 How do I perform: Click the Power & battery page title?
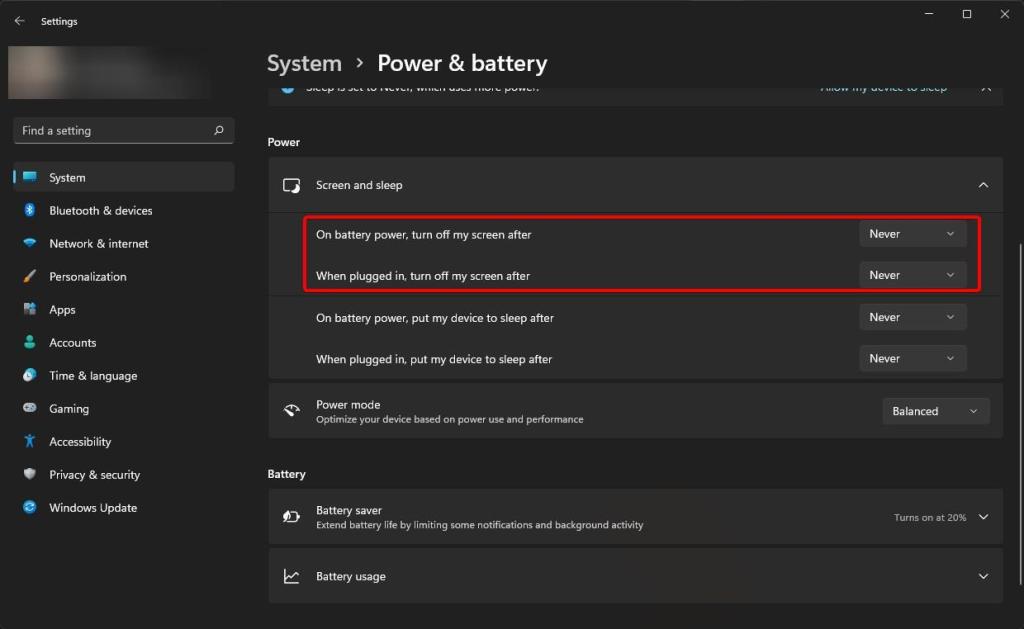click(x=462, y=63)
